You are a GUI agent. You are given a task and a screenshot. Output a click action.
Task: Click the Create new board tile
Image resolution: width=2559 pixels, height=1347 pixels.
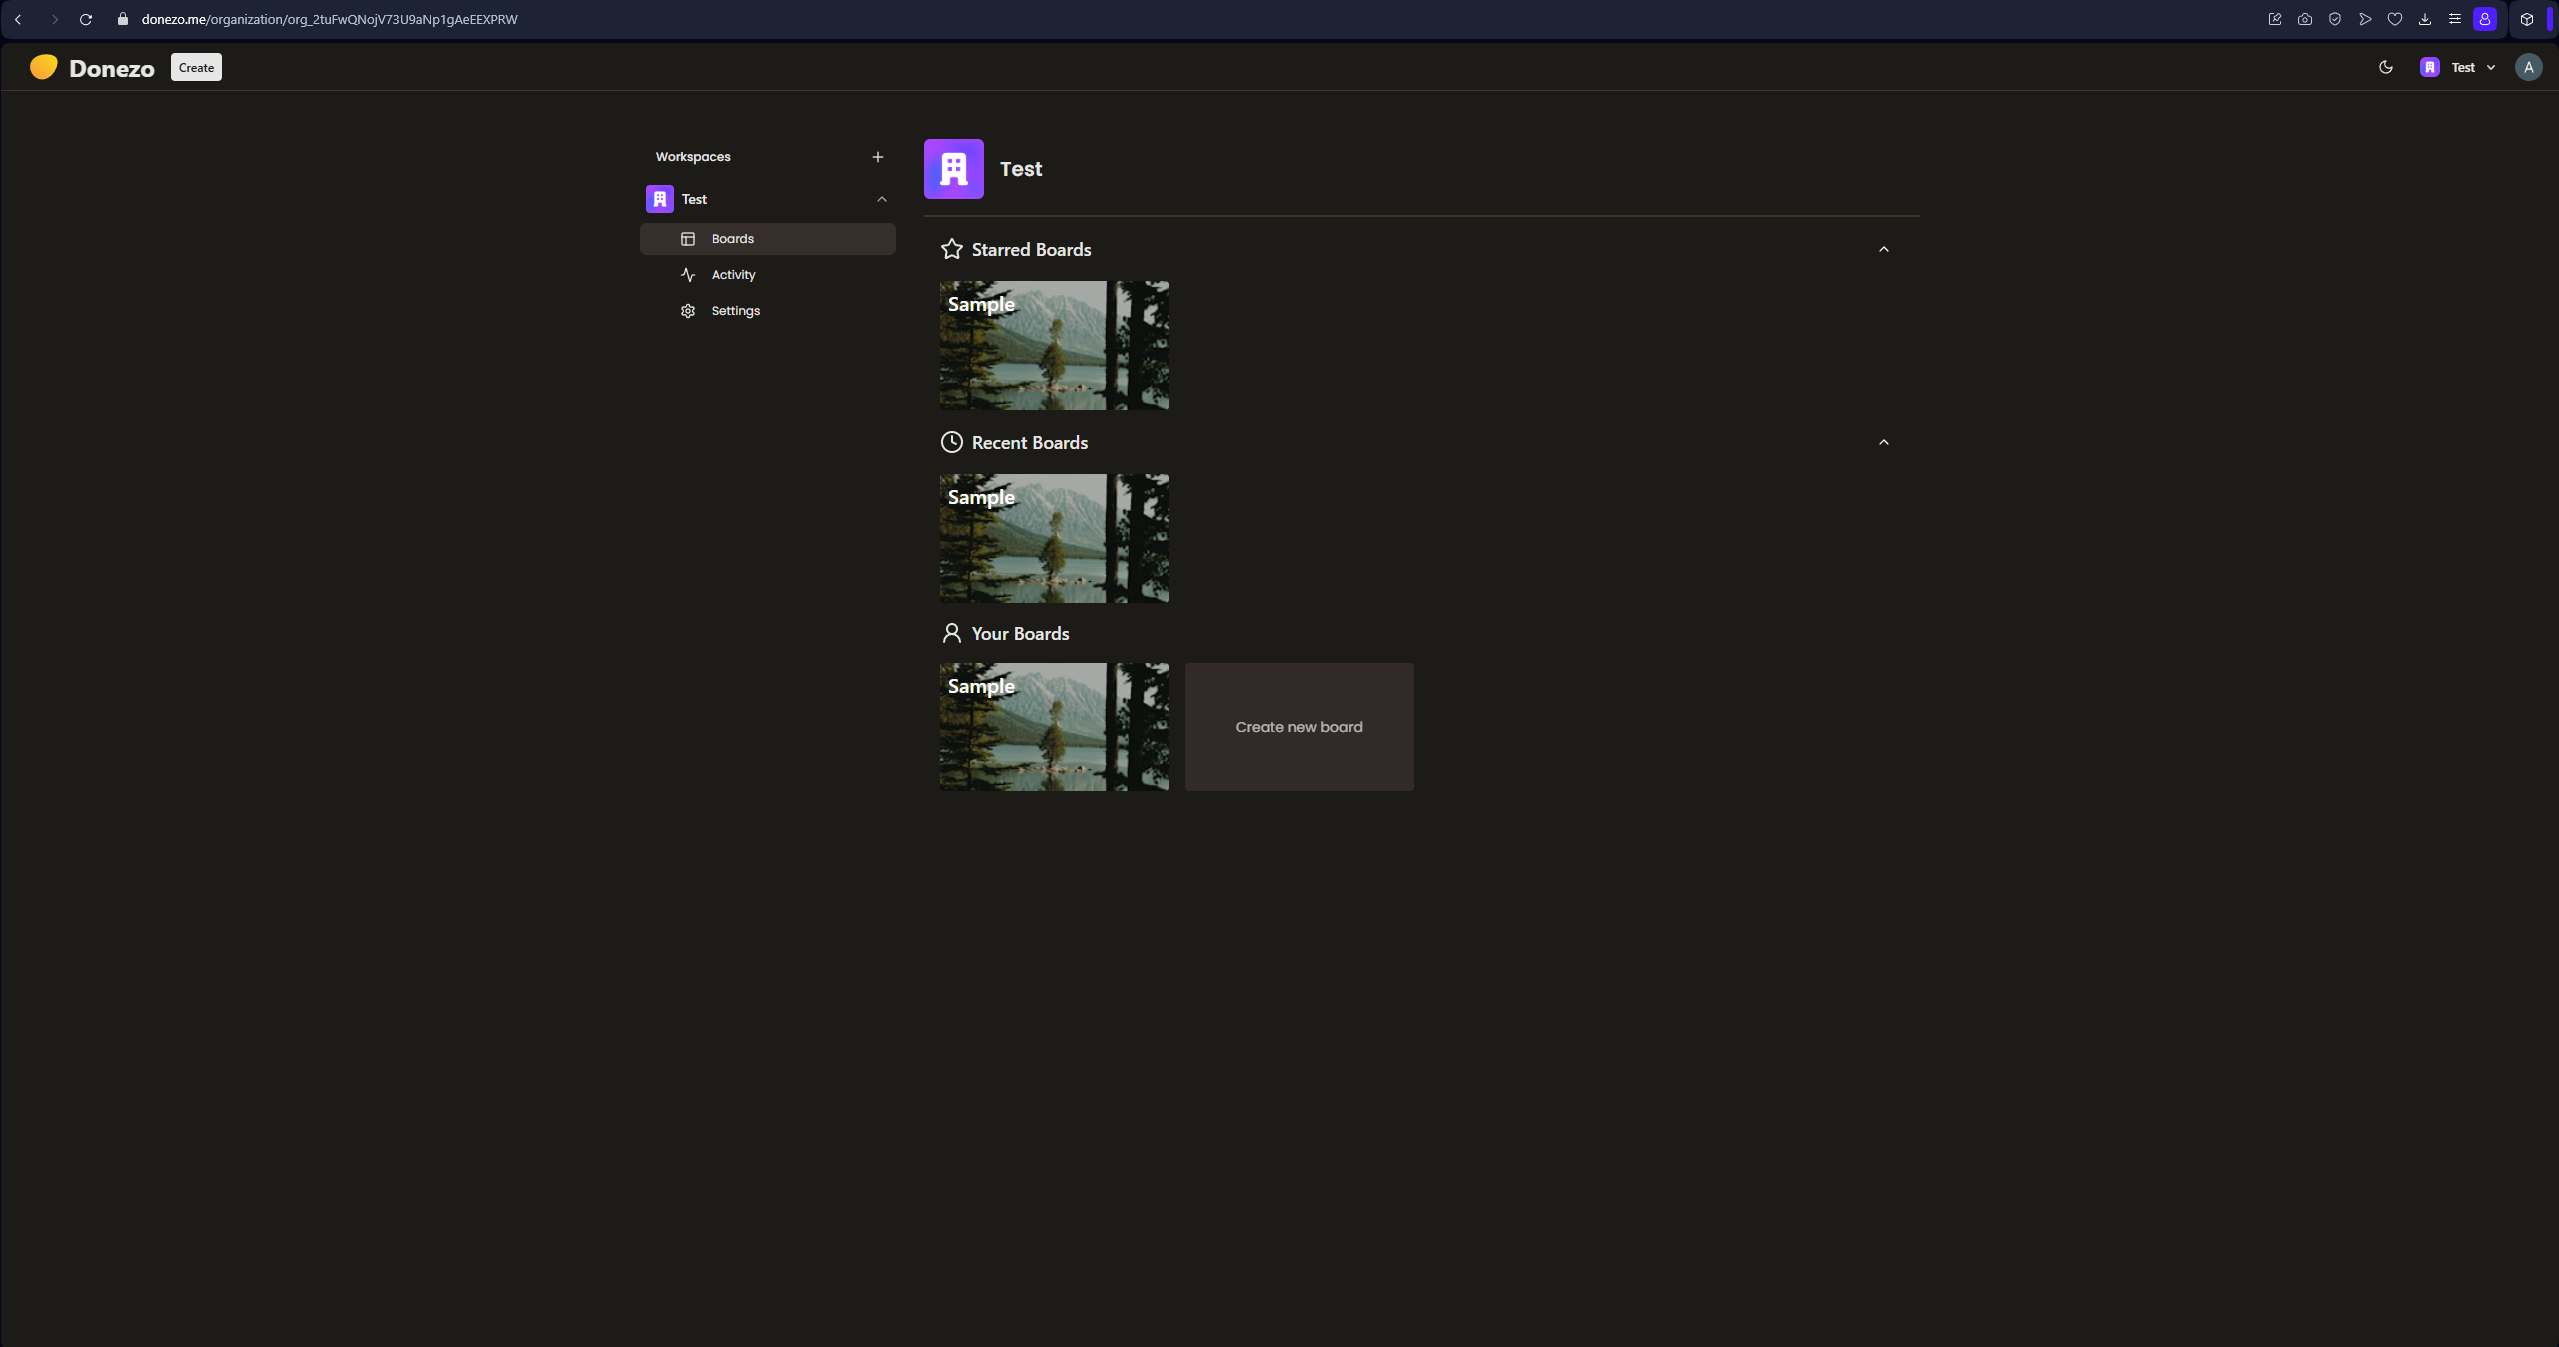click(x=1298, y=727)
